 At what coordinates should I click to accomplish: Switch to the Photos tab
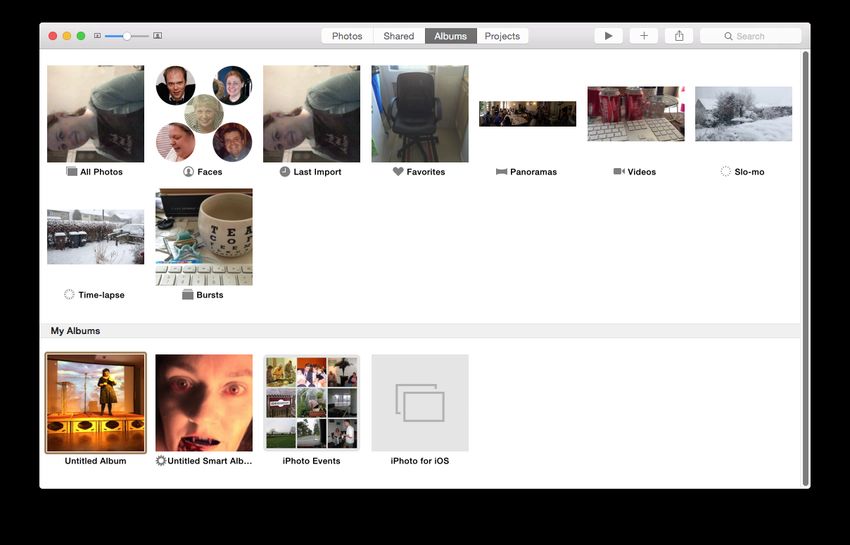coord(347,36)
